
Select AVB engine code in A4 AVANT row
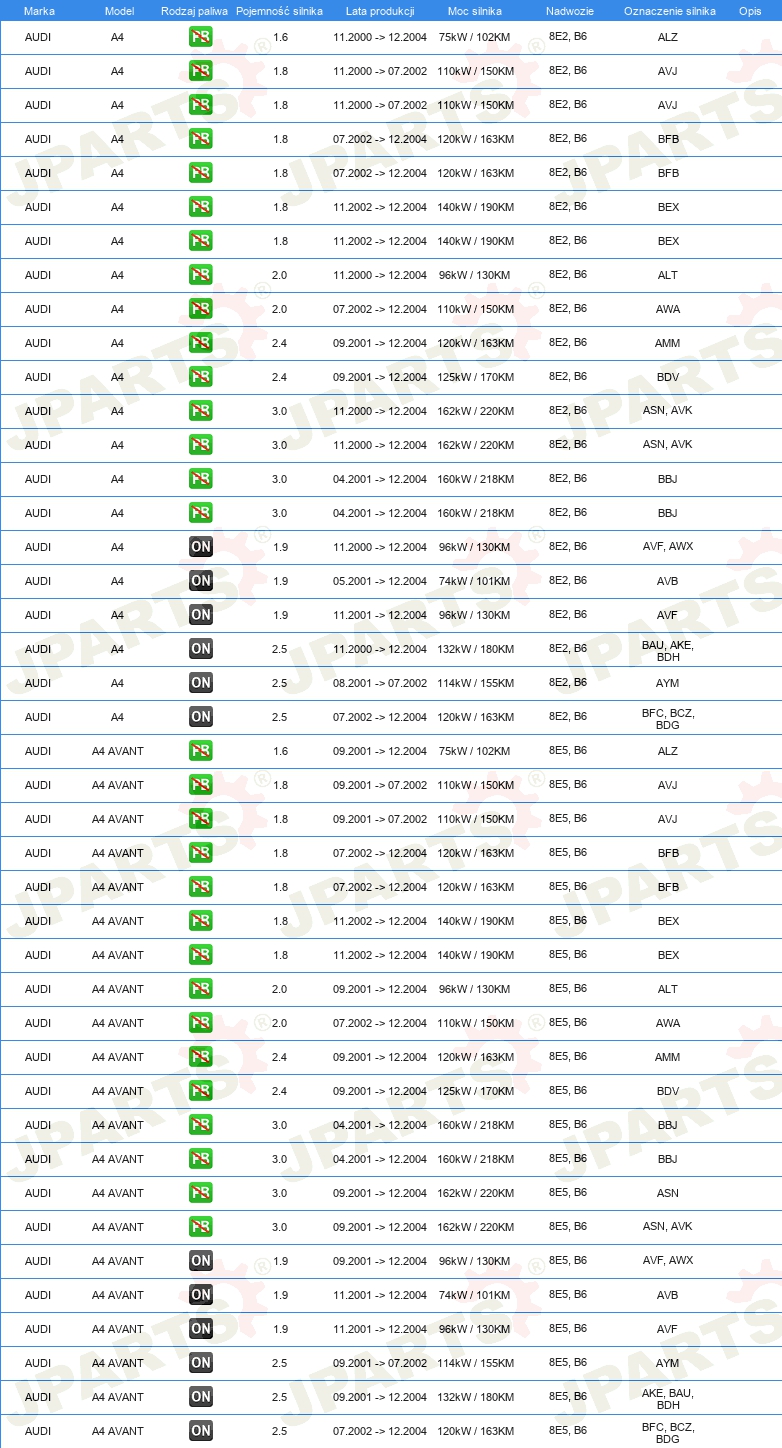(x=668, y=1295)
